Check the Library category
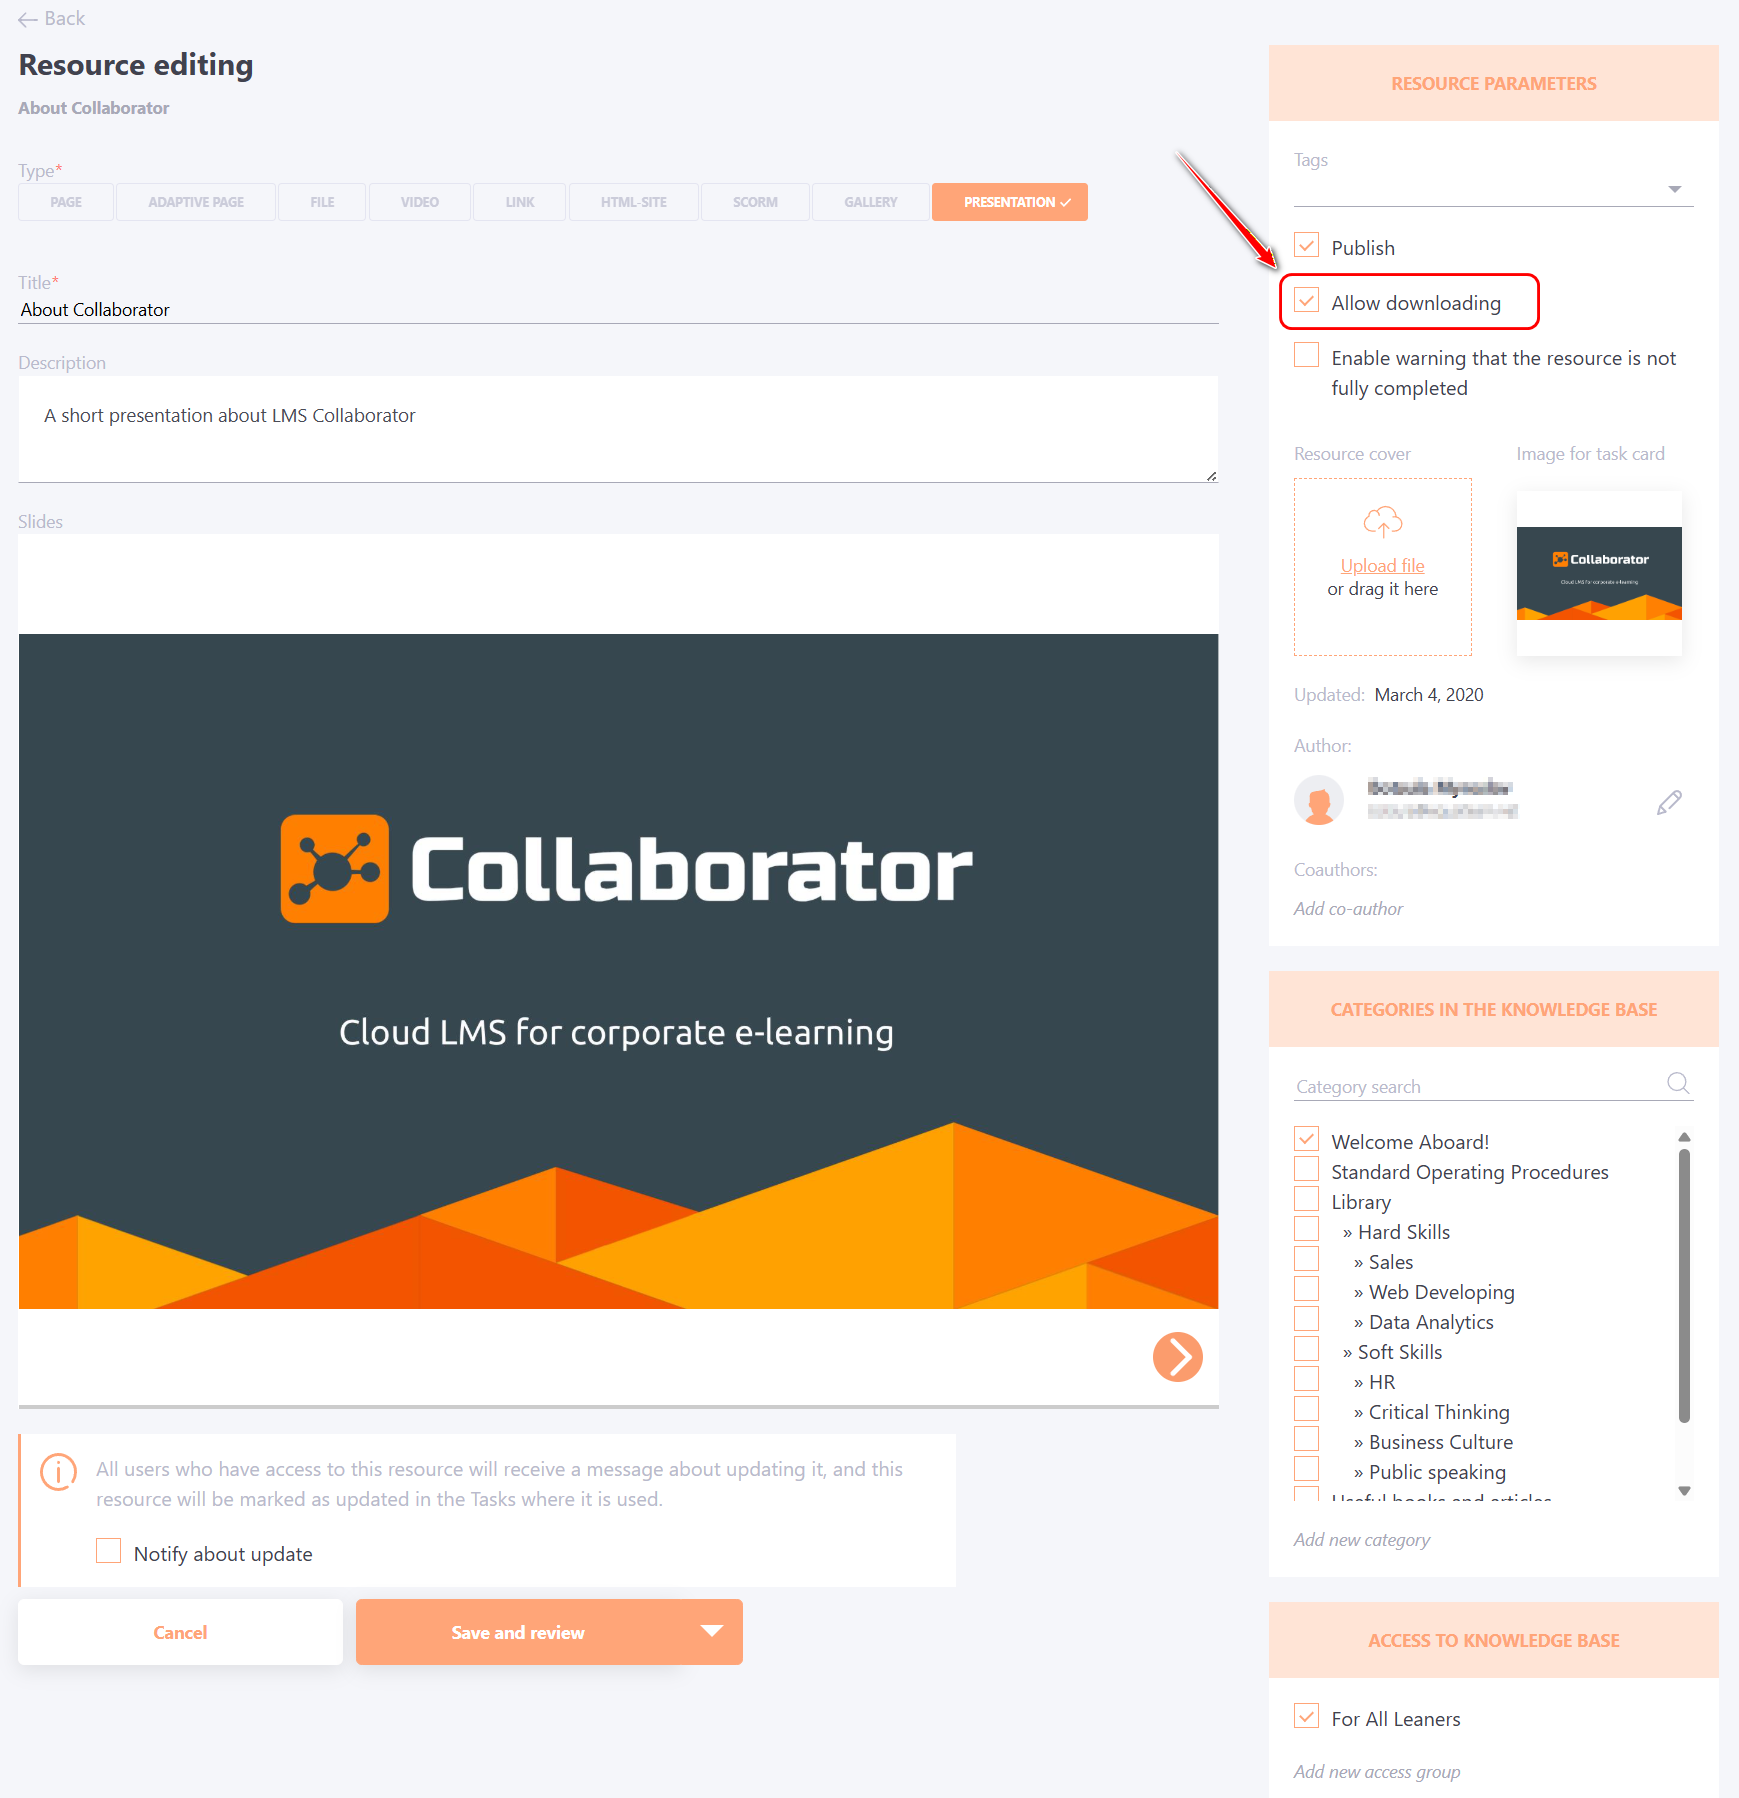The image size is (1739, 1798). 1306,1199
